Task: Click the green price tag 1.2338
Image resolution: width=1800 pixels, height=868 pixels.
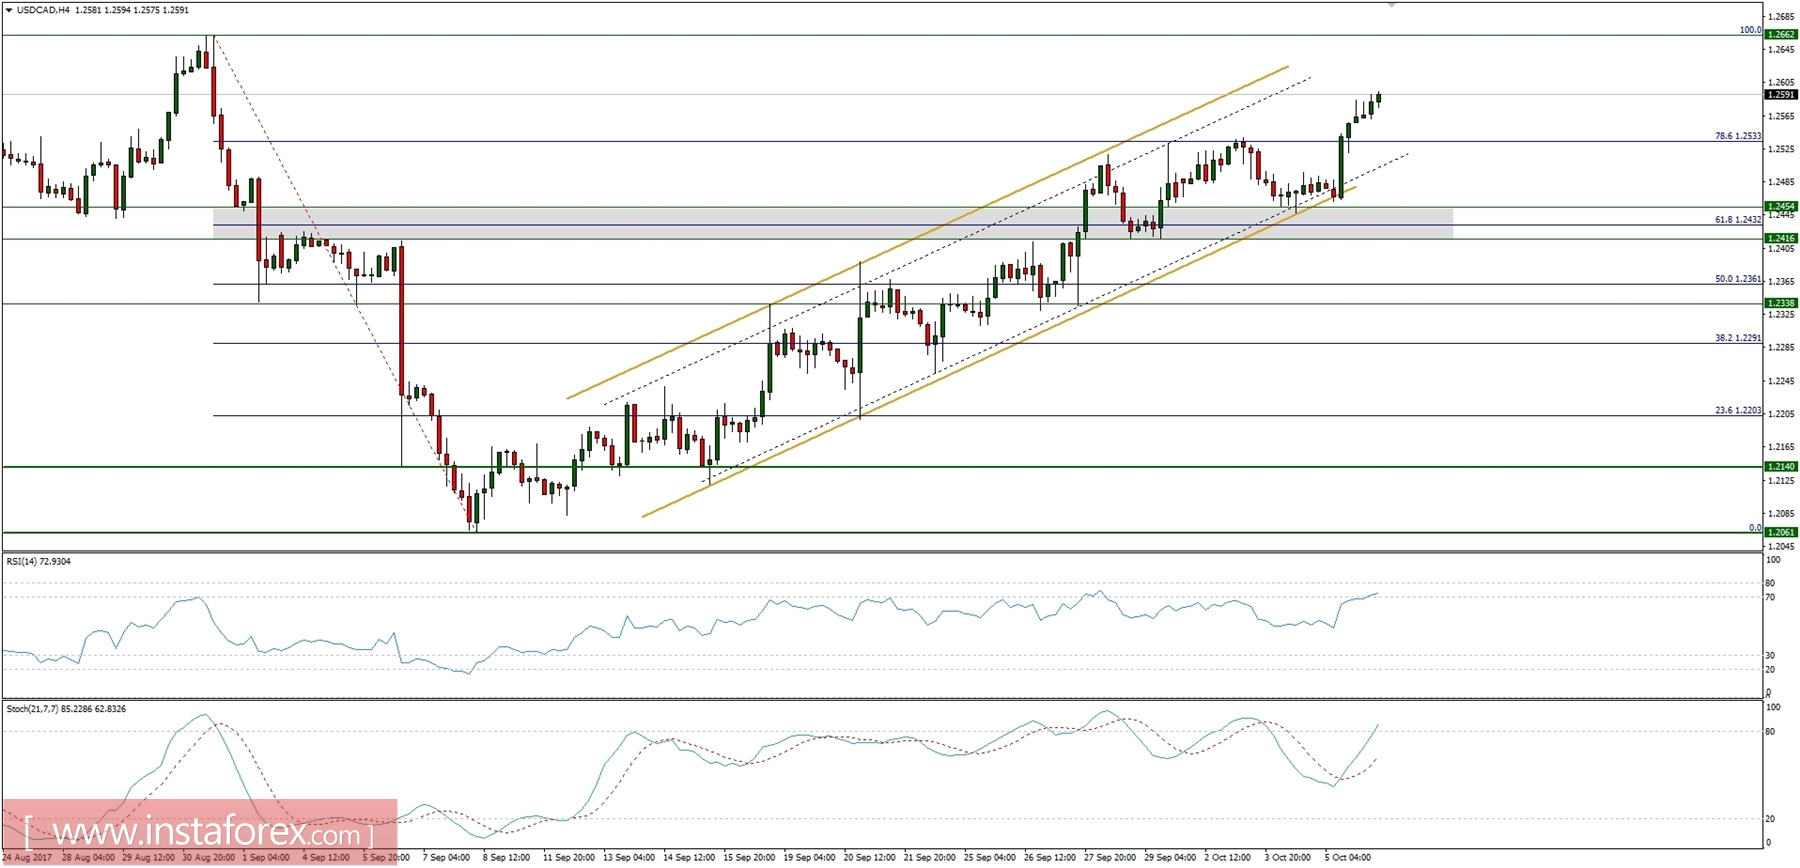Action: pyautogui.click(x=1781, y=303)
